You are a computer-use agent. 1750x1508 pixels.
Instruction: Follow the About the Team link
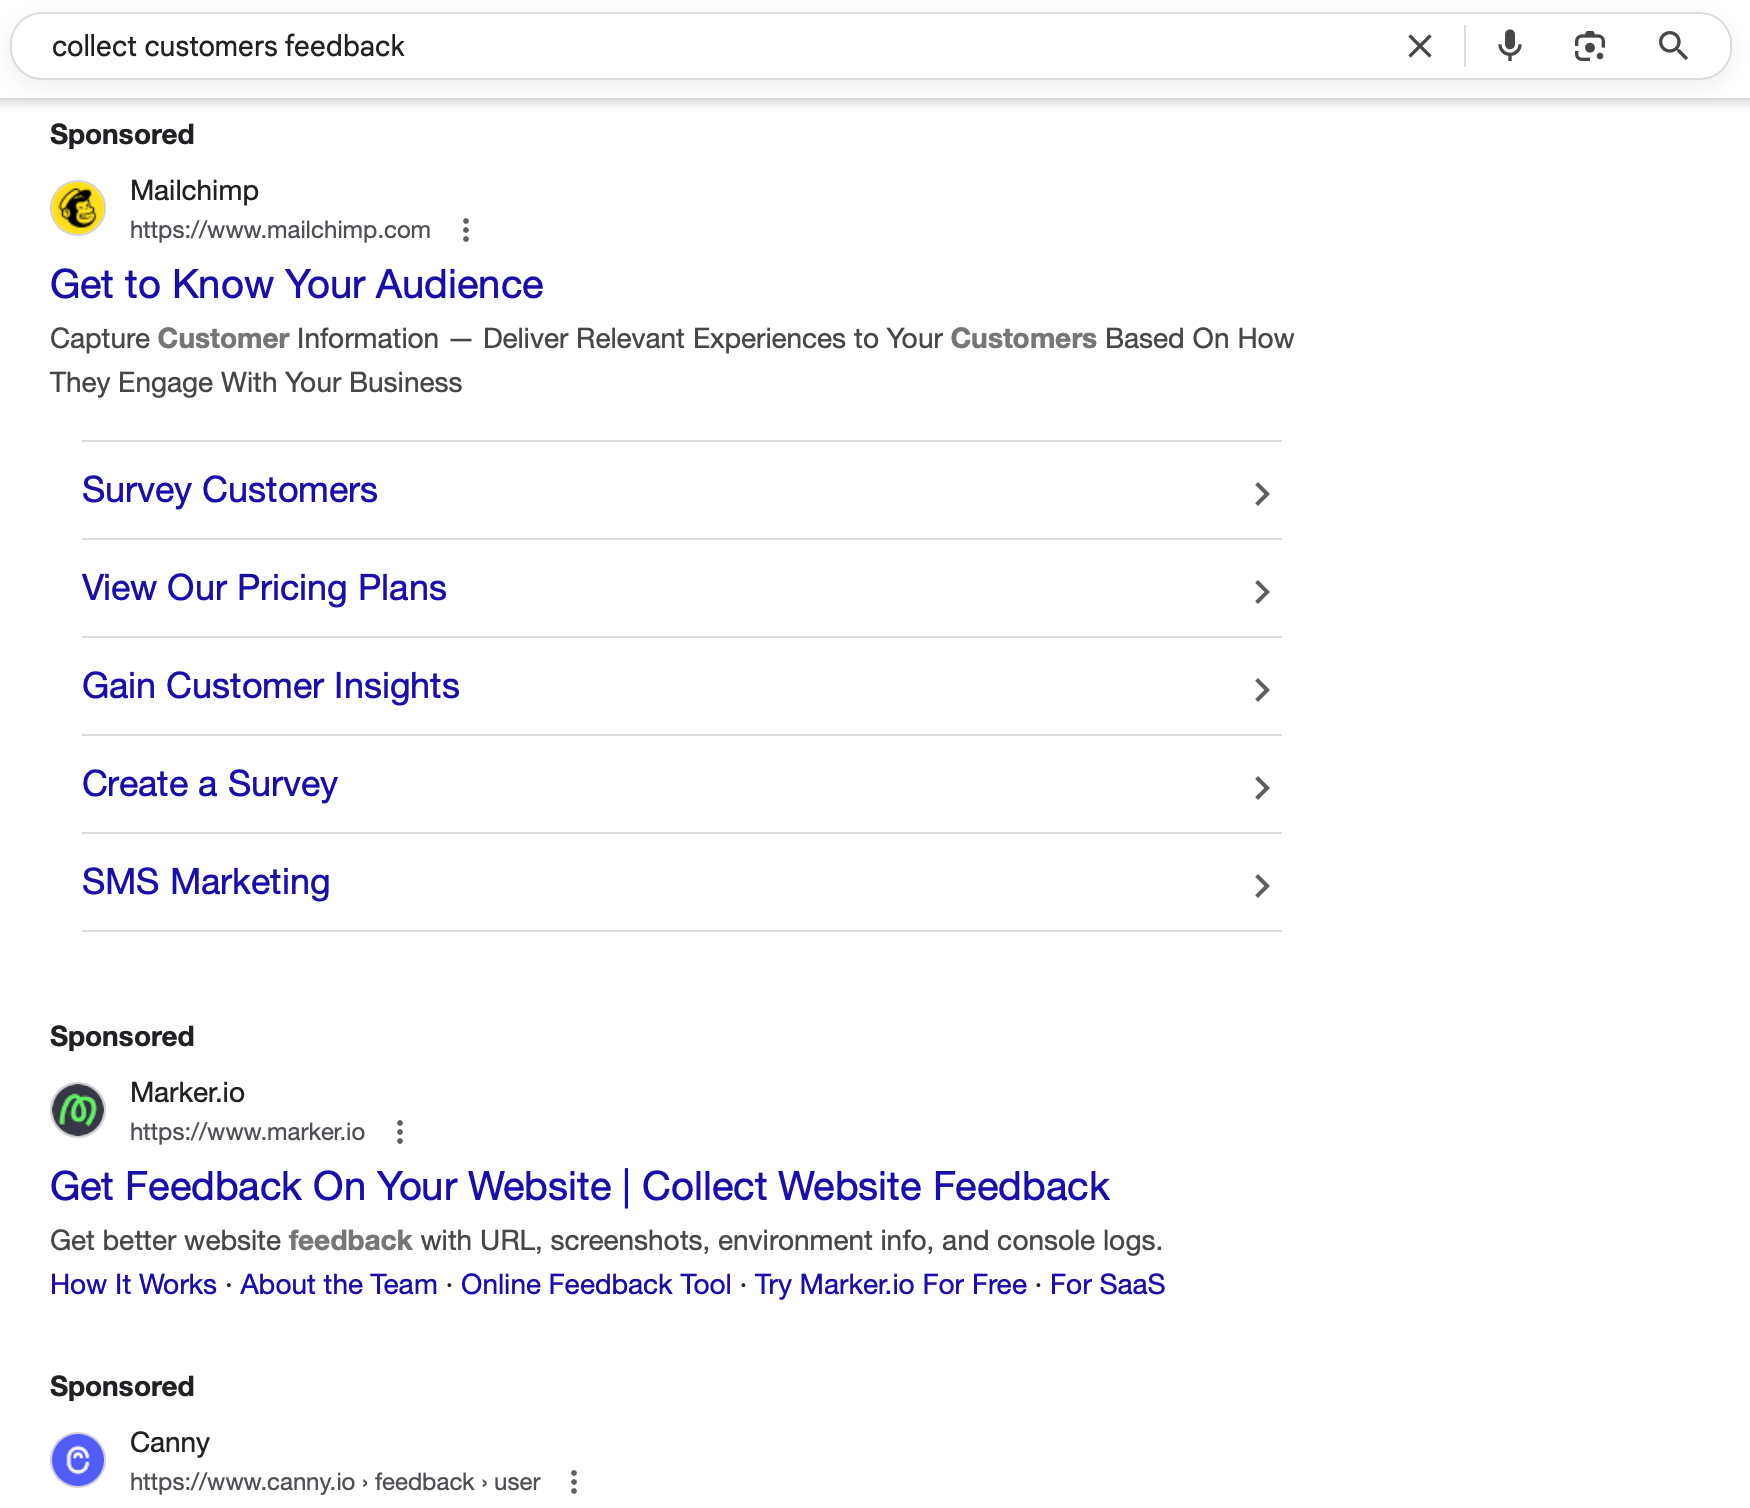click(x=339, y=1284)
